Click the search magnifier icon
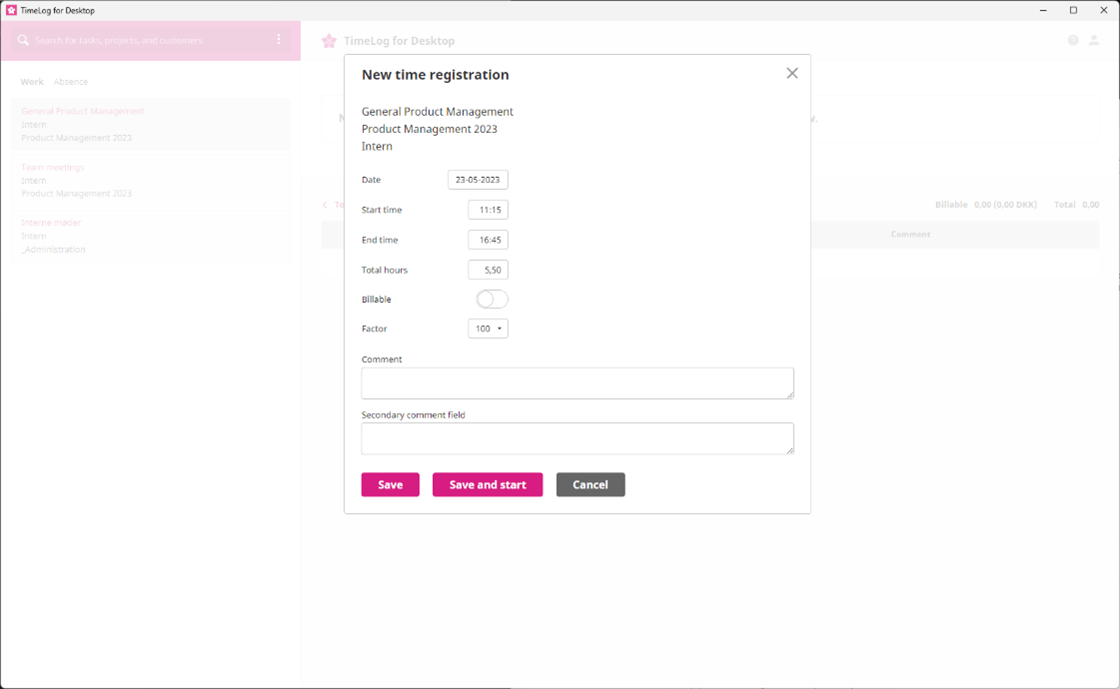Viewport: 1120px width, 689px height. coord(23,40)
